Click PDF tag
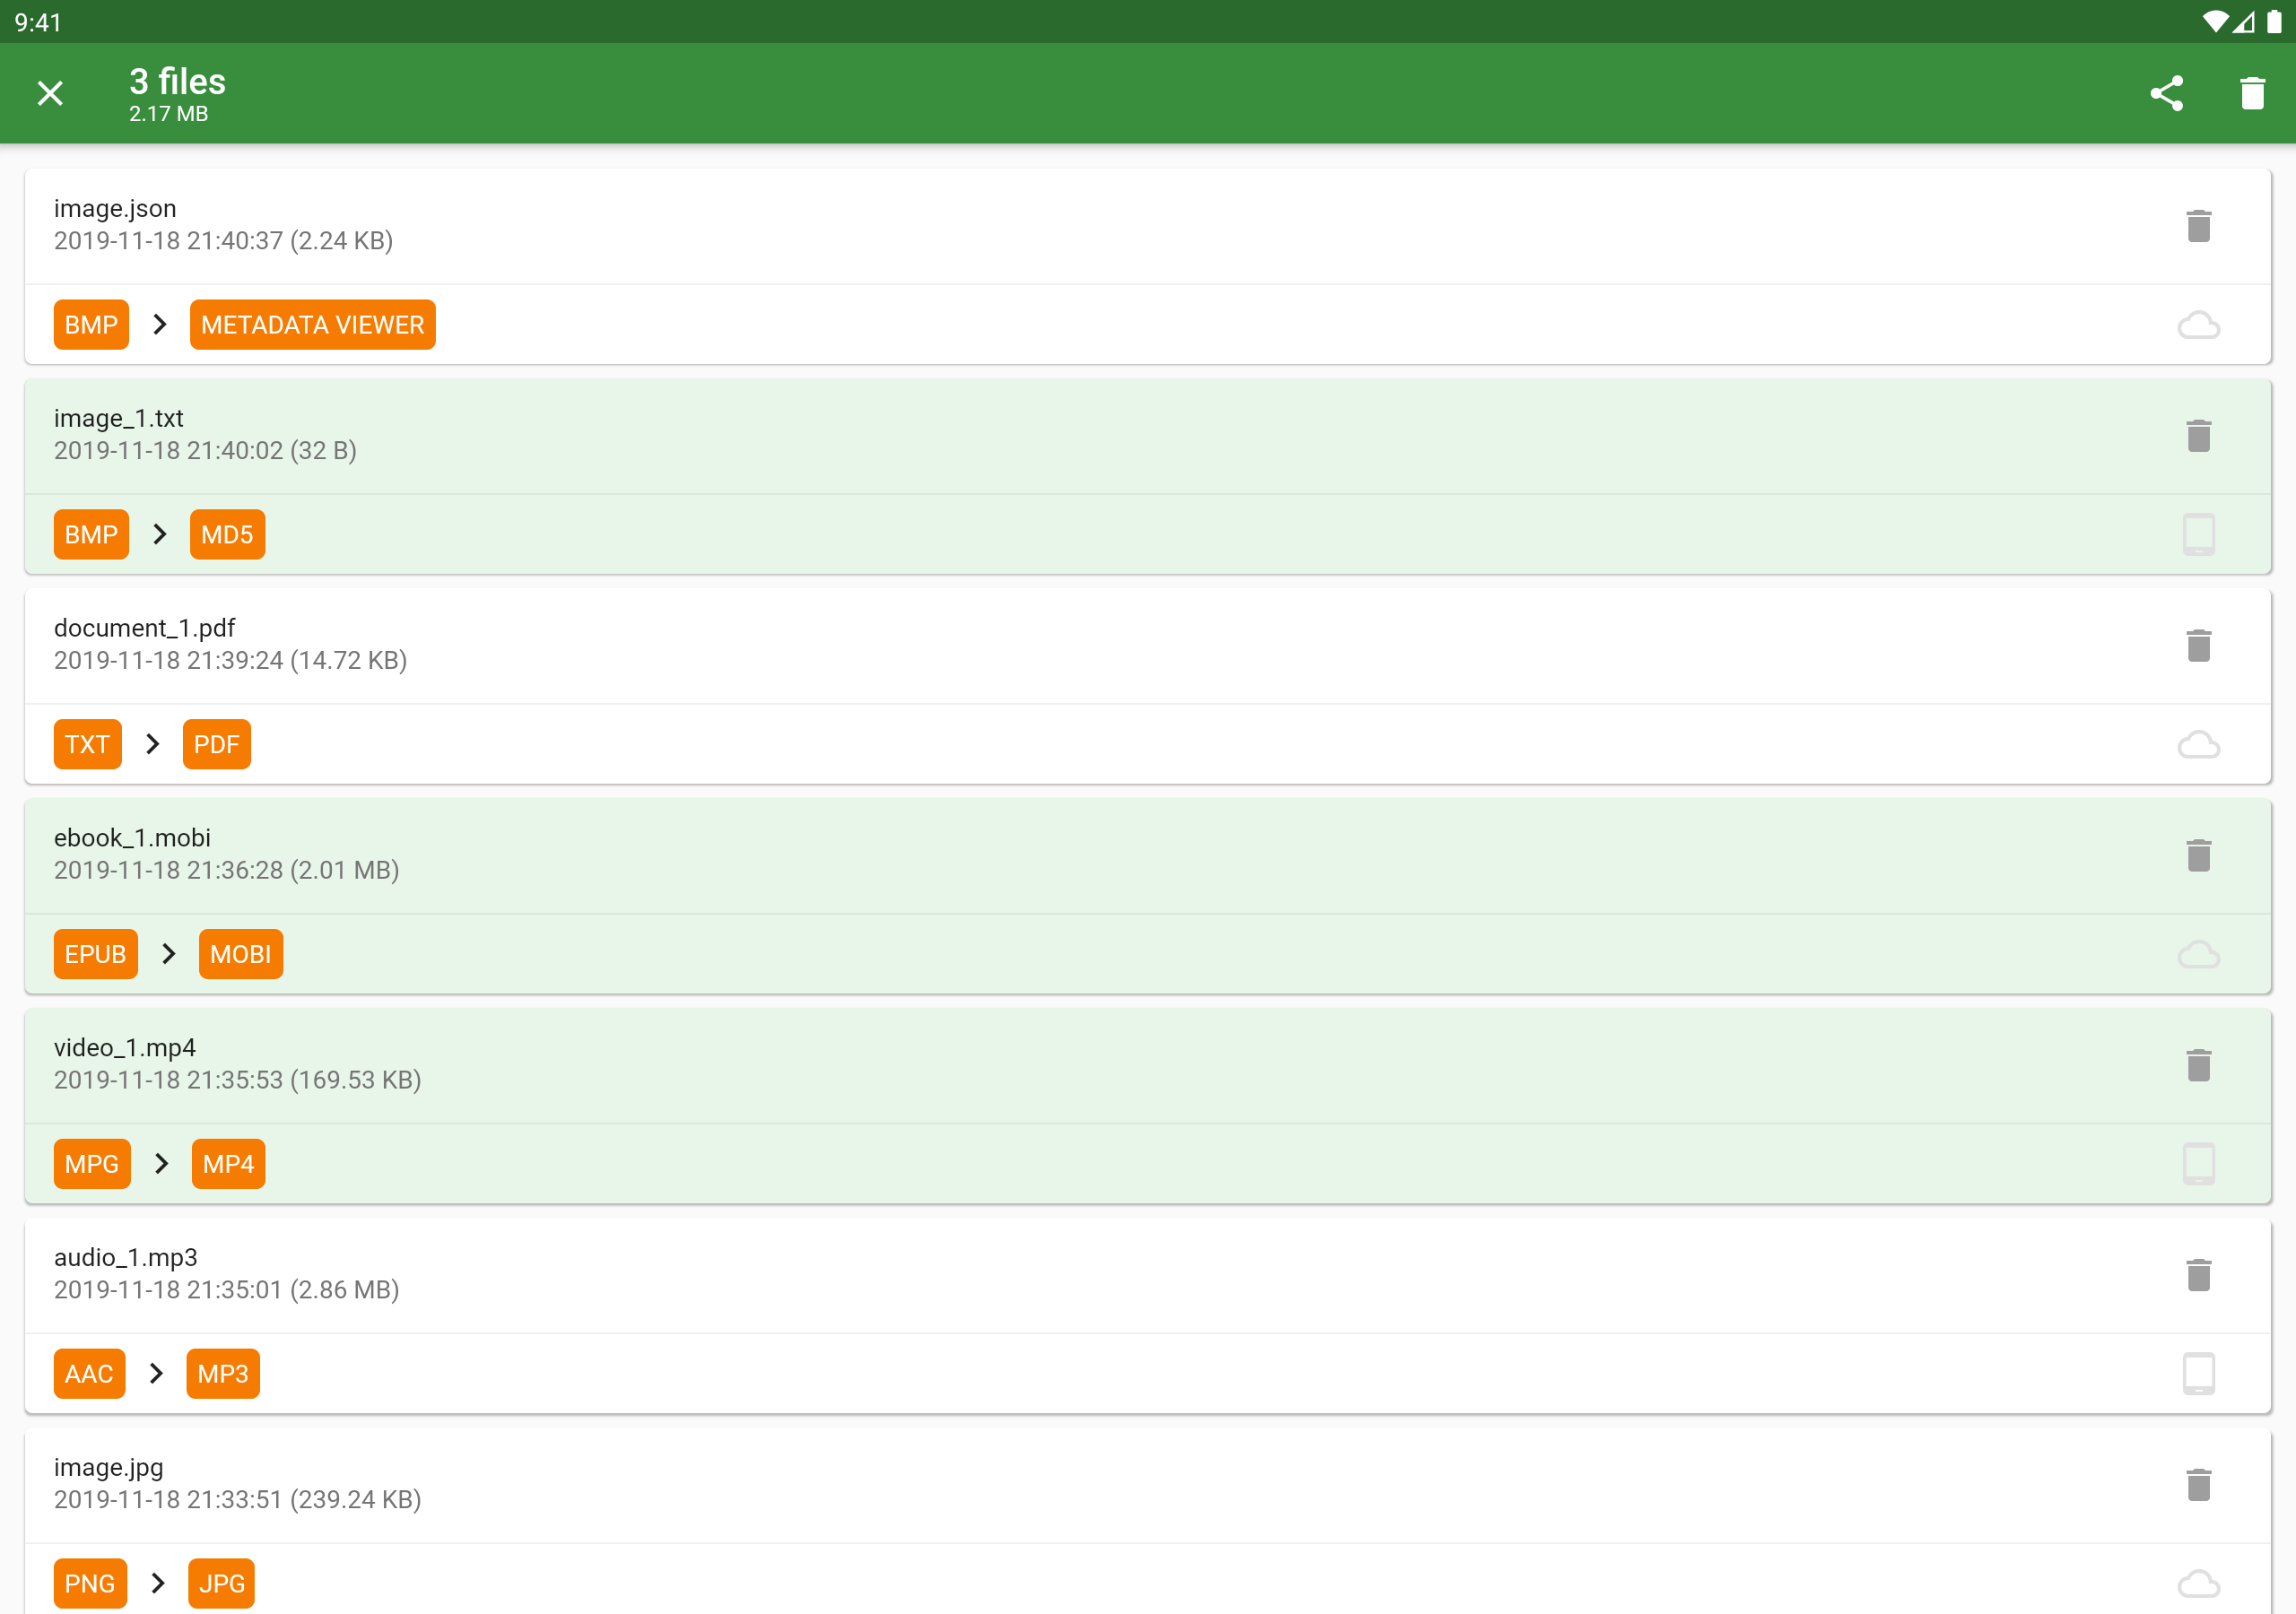 click(x=216, y=745)
